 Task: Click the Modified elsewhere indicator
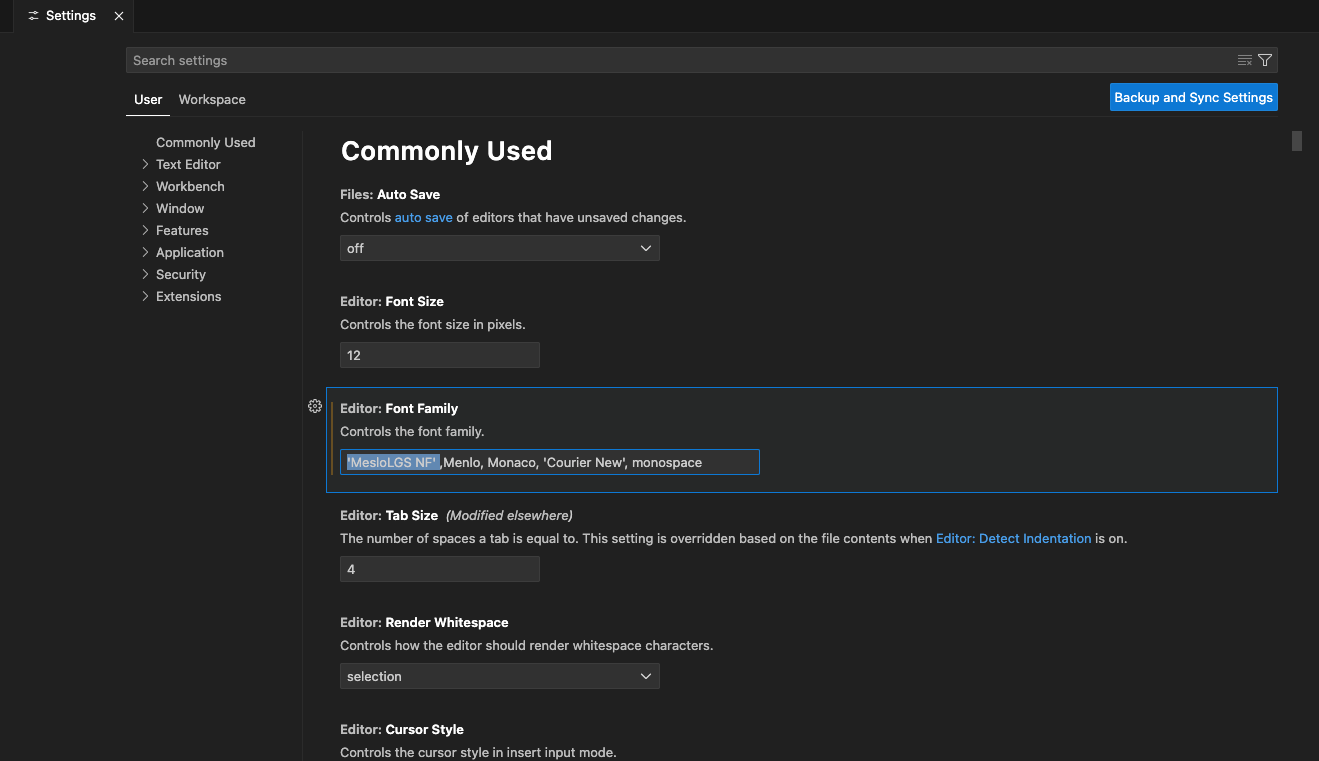[509, 515]
